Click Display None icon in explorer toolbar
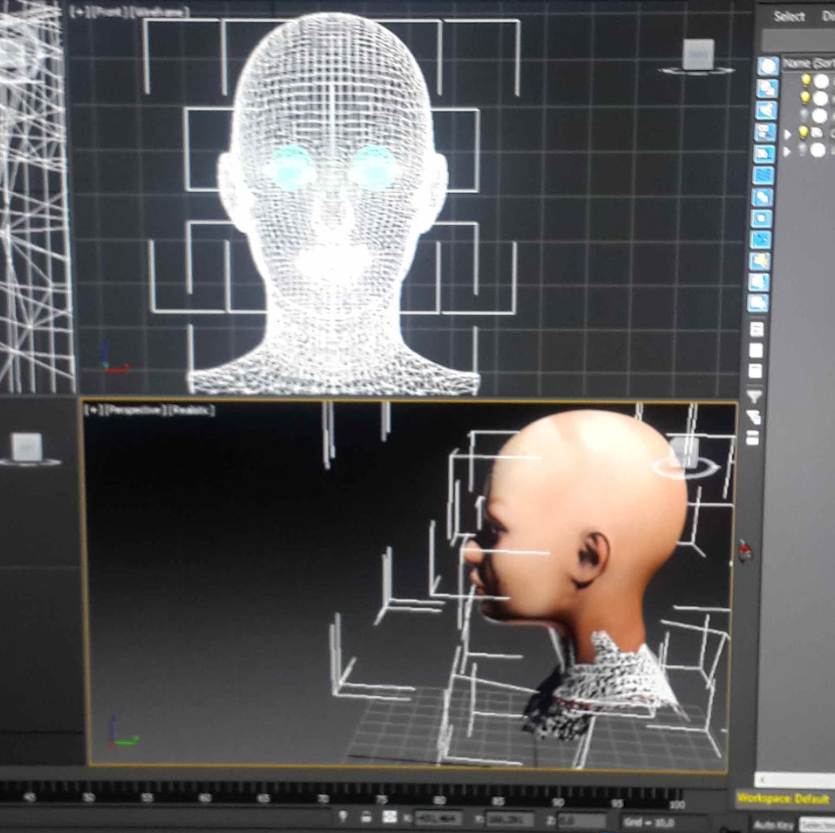Image resolution: width=835 pixels, height=833 pixels. click(756, 350)
